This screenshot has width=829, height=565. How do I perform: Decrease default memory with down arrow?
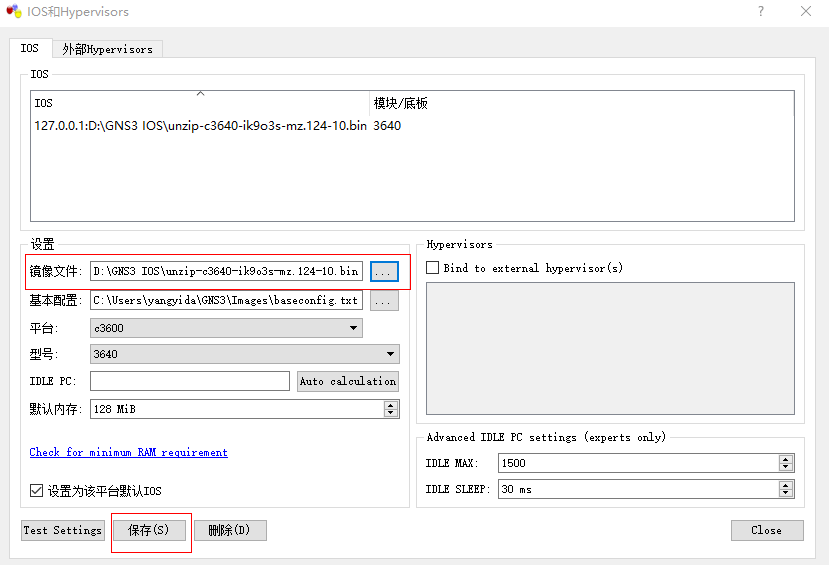tap(391, 413)
